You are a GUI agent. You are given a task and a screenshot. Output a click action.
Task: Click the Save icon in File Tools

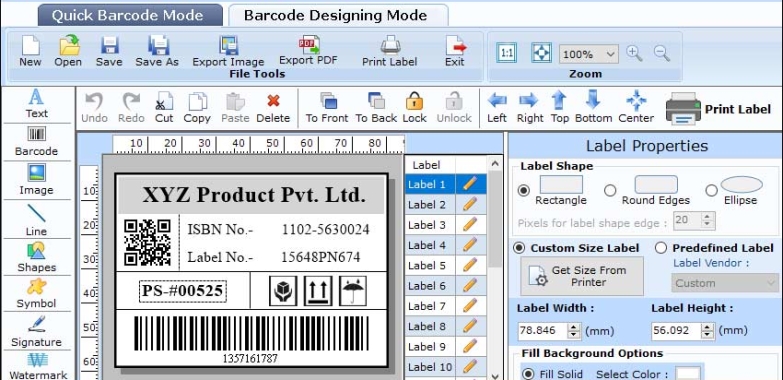pos(109,51)
